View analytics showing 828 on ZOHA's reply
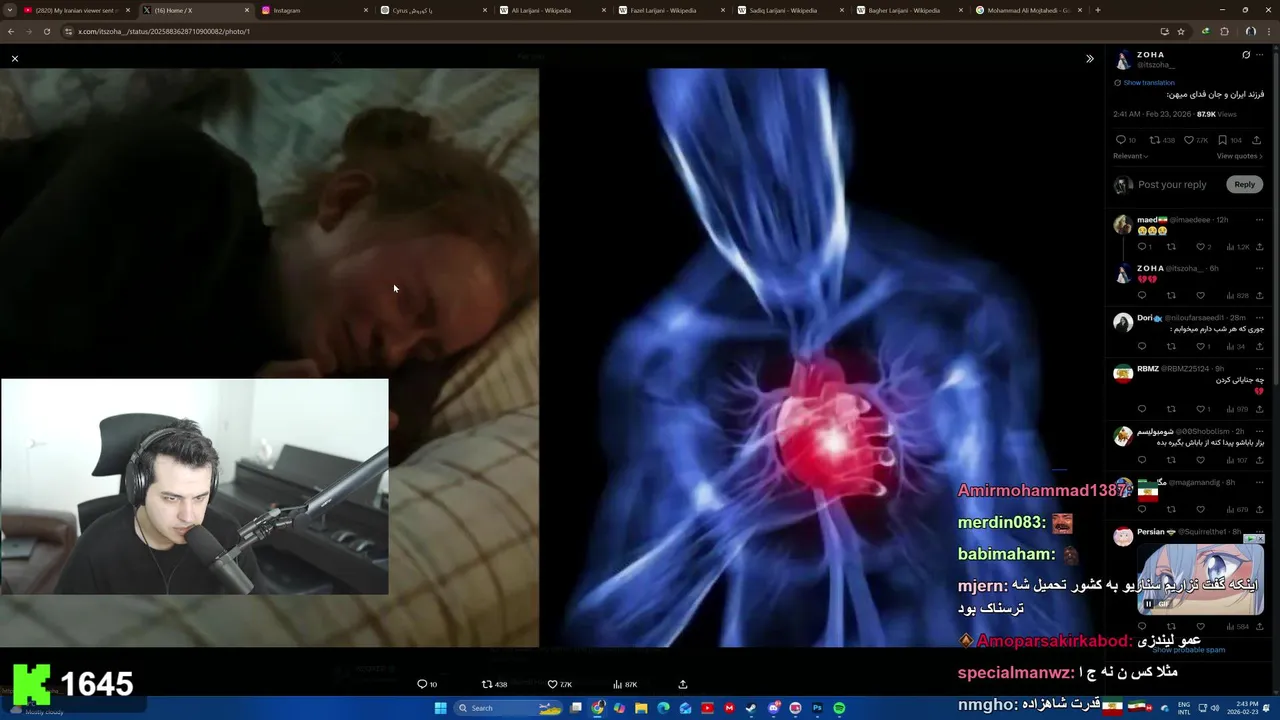This screenshot has width=1280, height=720. [1238, 295]
